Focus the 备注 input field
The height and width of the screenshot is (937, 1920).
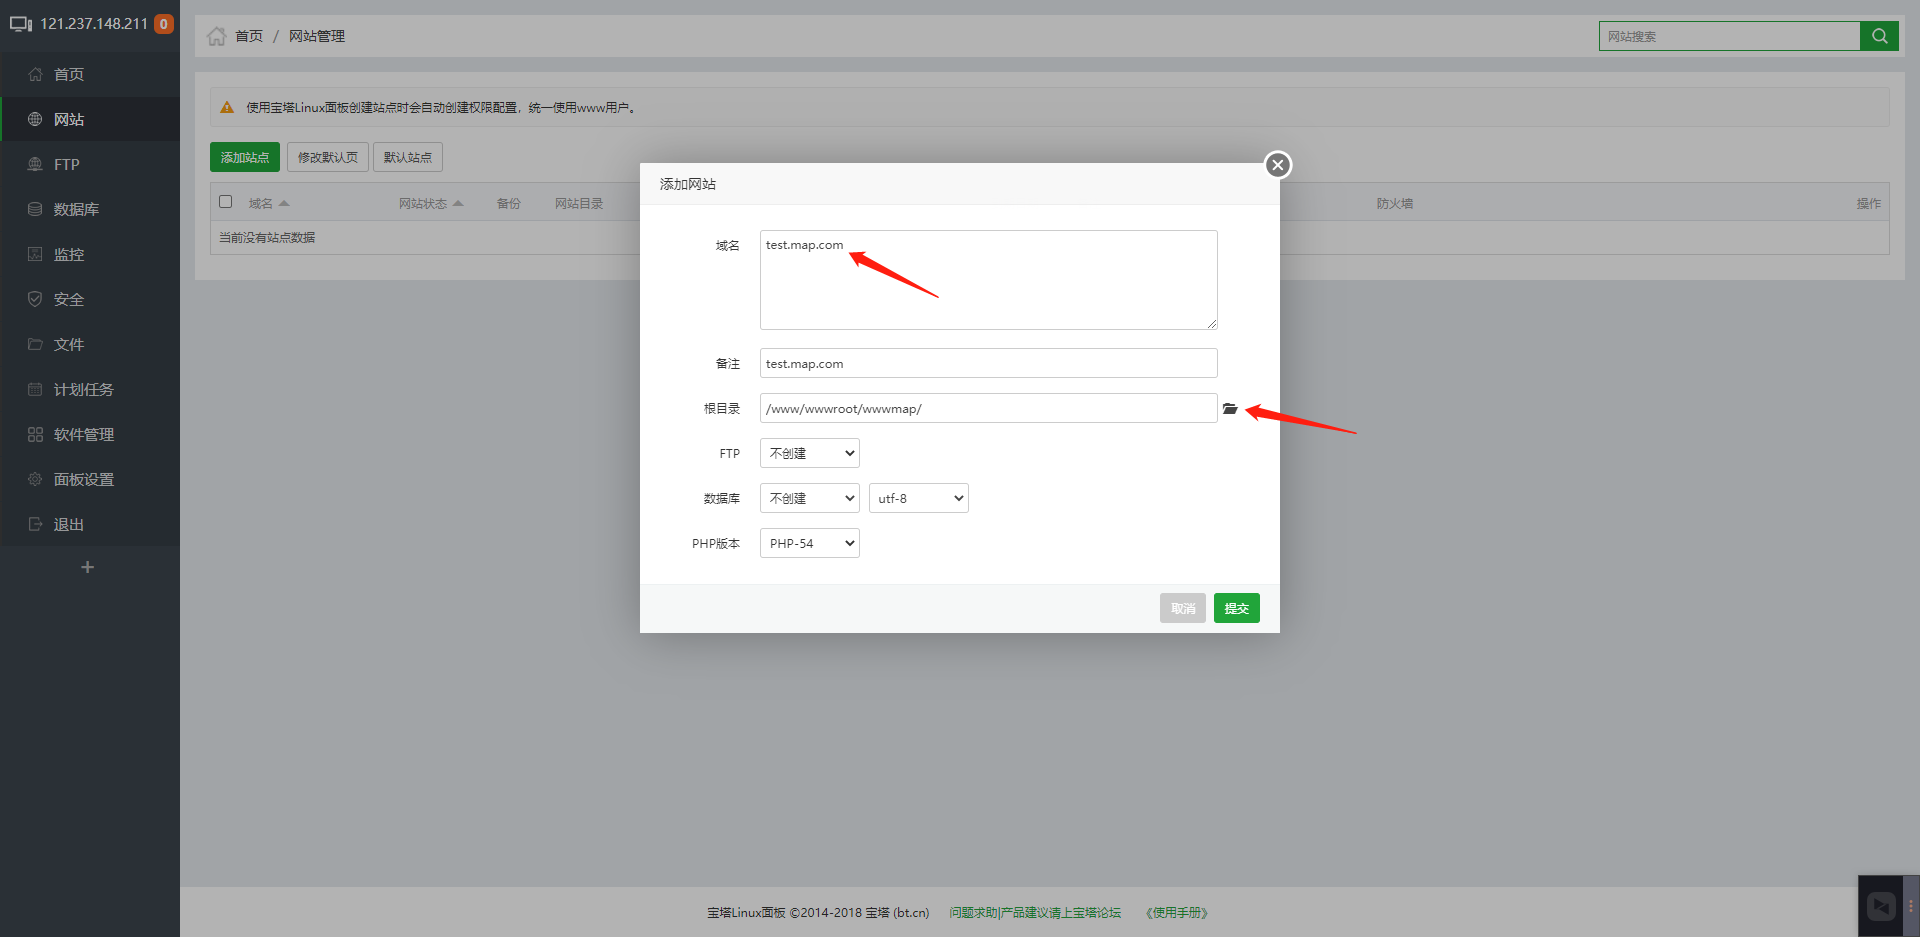click(x=988, y=363)
